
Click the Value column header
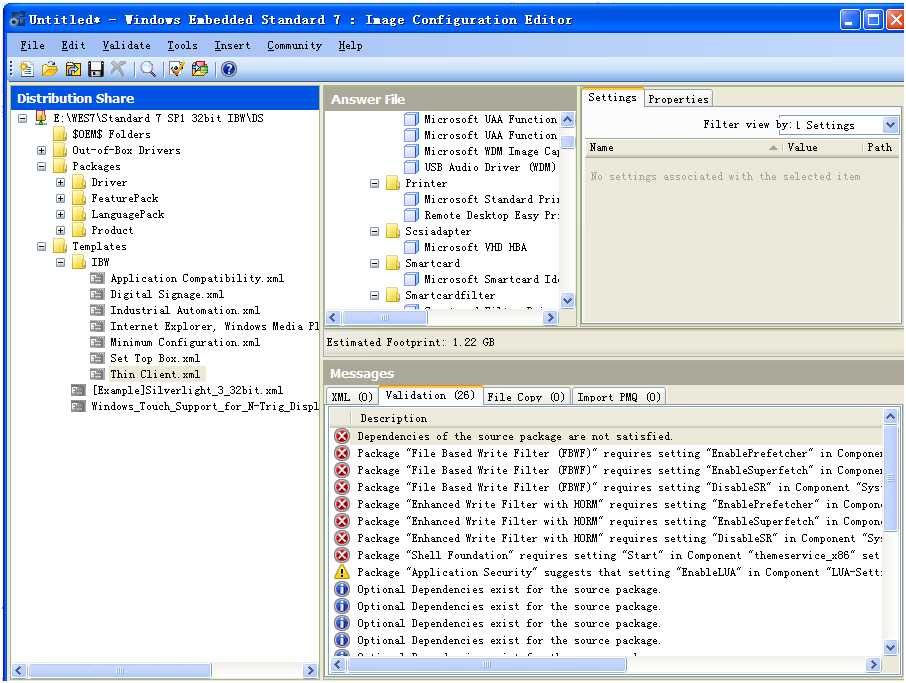821,147
